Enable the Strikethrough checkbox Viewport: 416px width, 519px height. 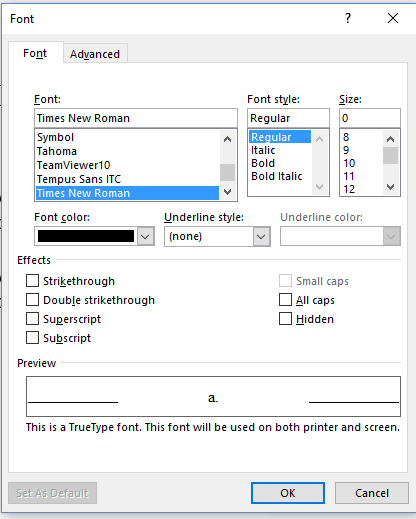coord(32,281)
